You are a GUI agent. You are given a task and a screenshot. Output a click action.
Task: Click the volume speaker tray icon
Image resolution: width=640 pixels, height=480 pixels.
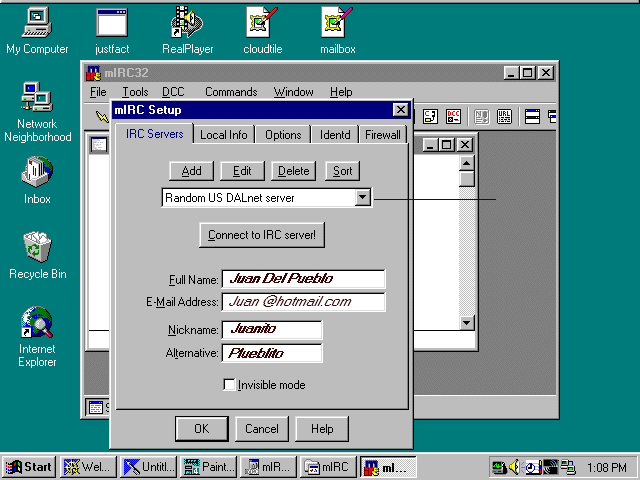[x=514, y=467]
